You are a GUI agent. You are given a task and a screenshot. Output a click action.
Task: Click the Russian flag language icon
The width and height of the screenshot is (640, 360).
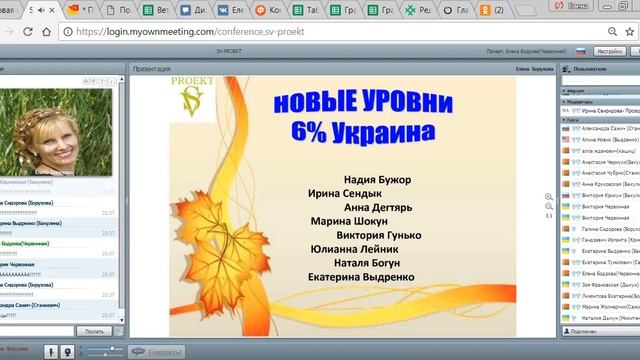click(581, 51)
